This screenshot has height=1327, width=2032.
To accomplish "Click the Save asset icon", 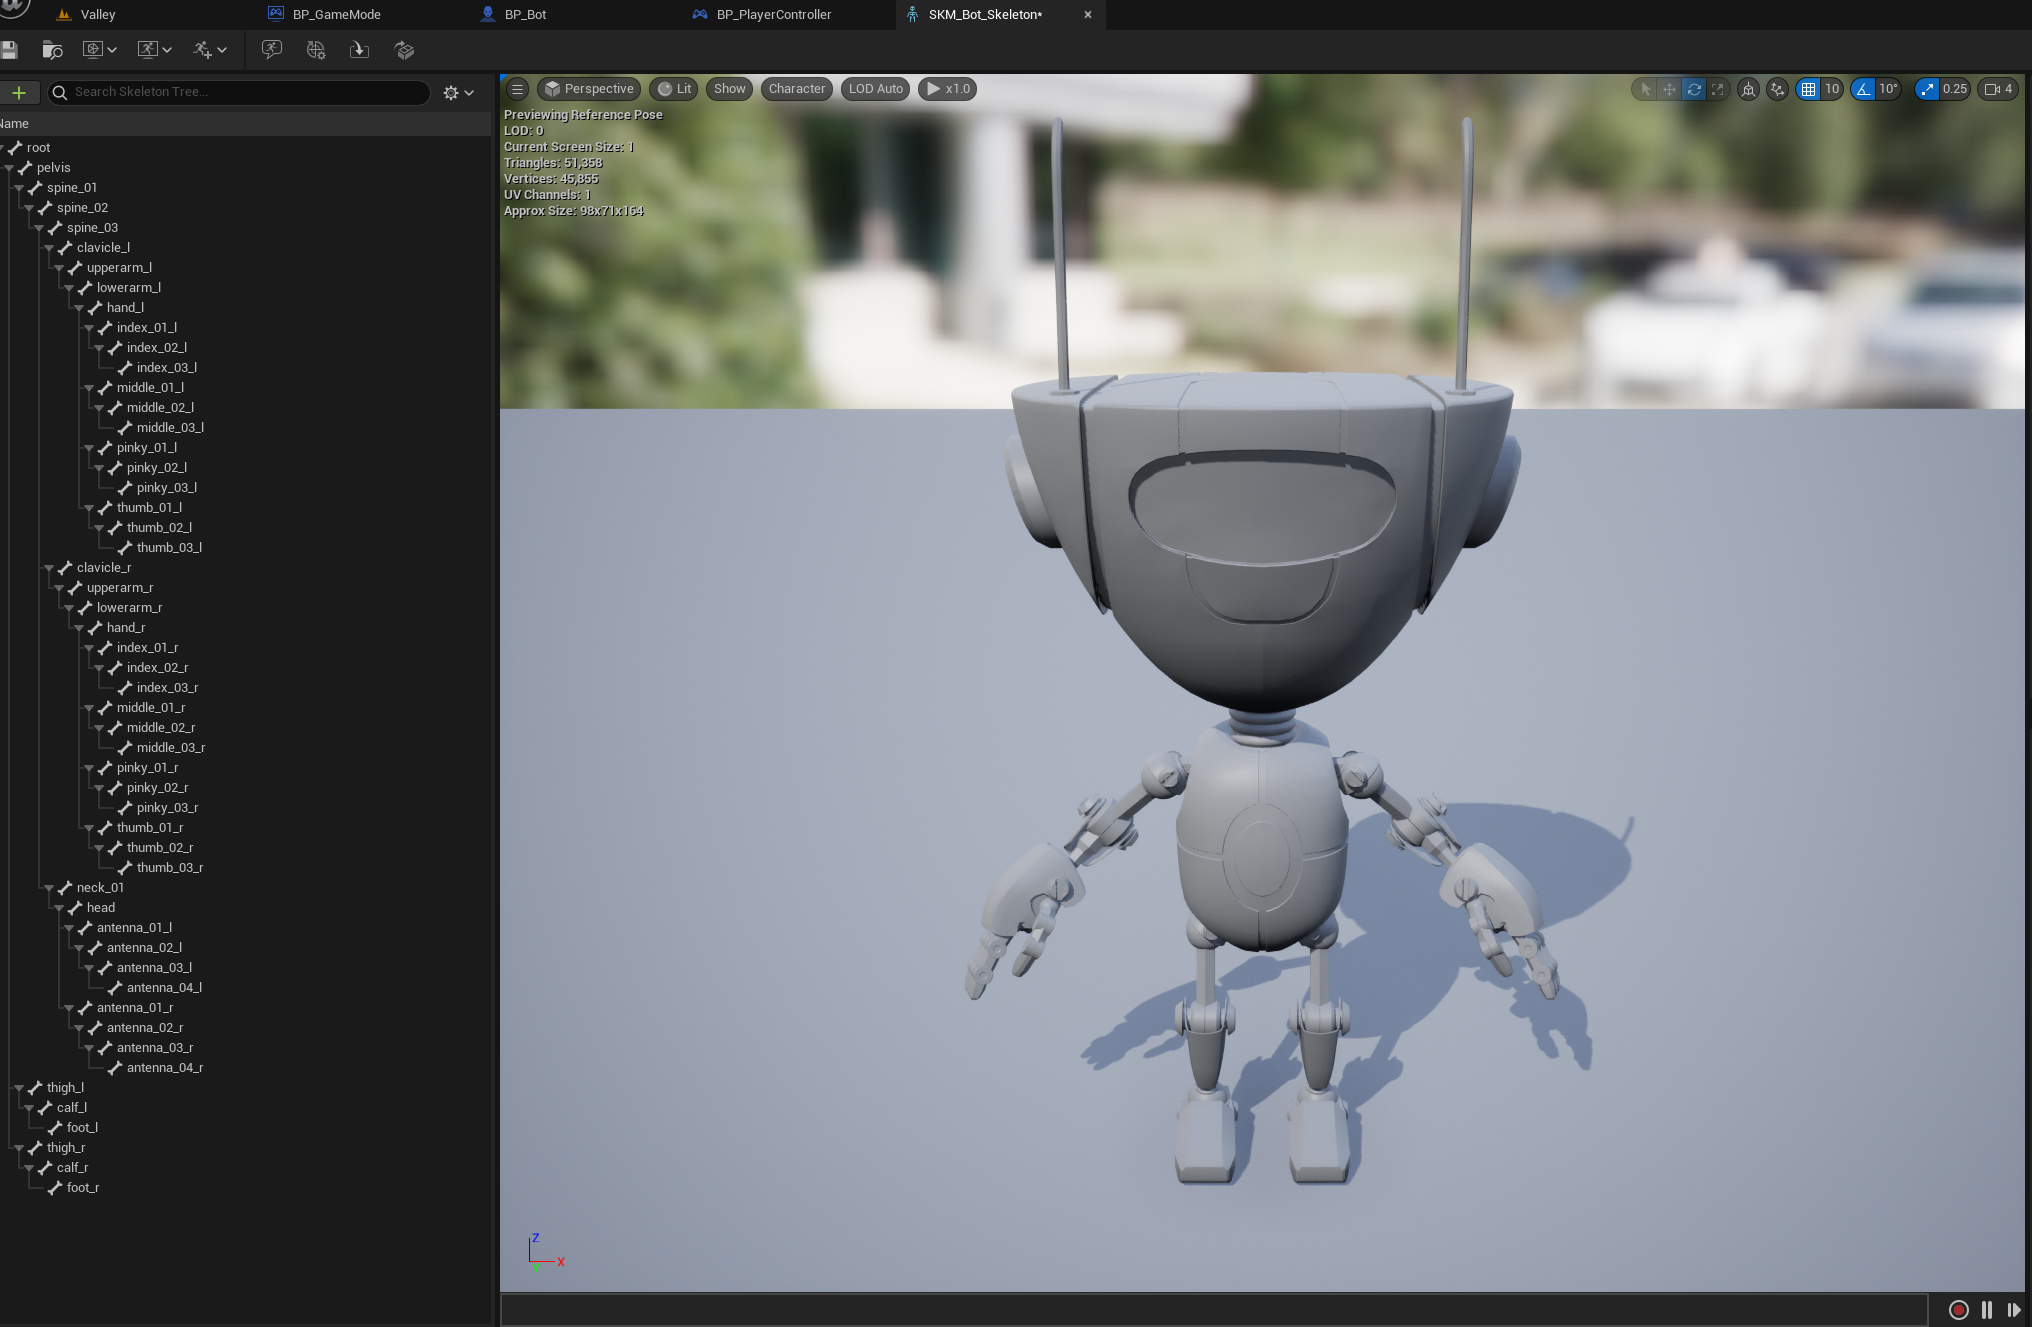I will [x=10, y=50].
